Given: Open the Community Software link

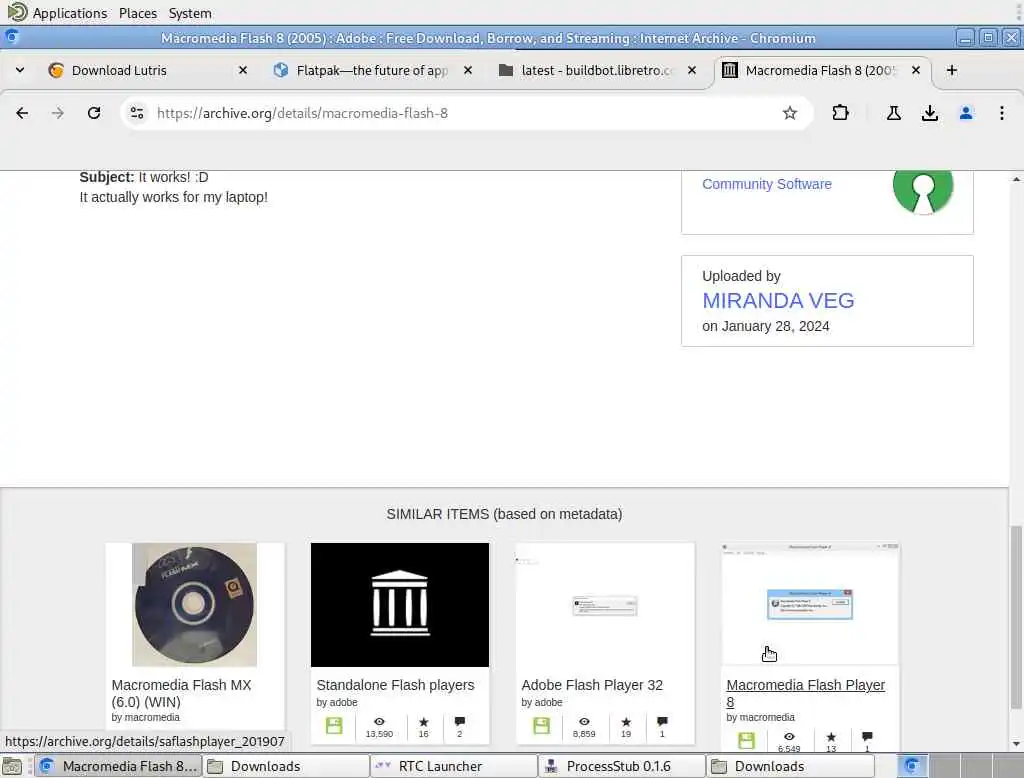Looking at the screenshot, I should 767,184.
